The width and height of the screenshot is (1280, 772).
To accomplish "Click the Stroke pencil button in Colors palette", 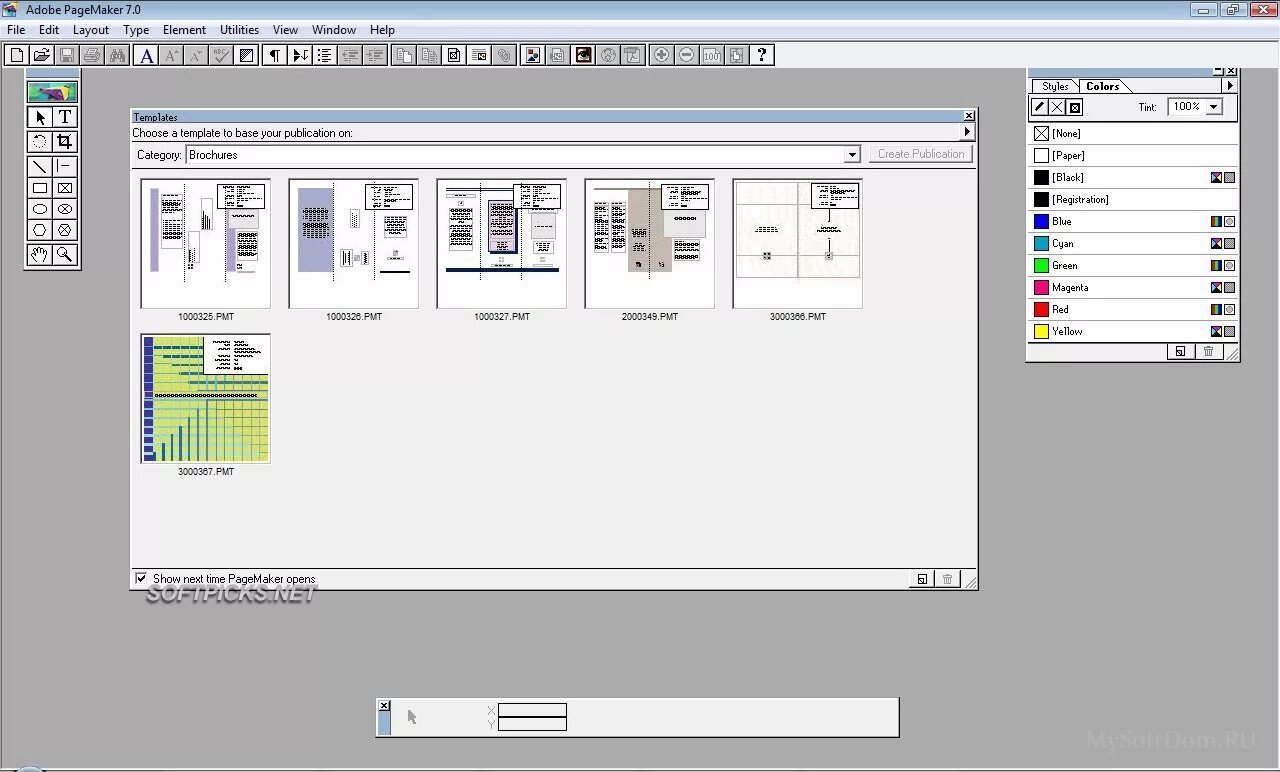I will [1040, 107].
